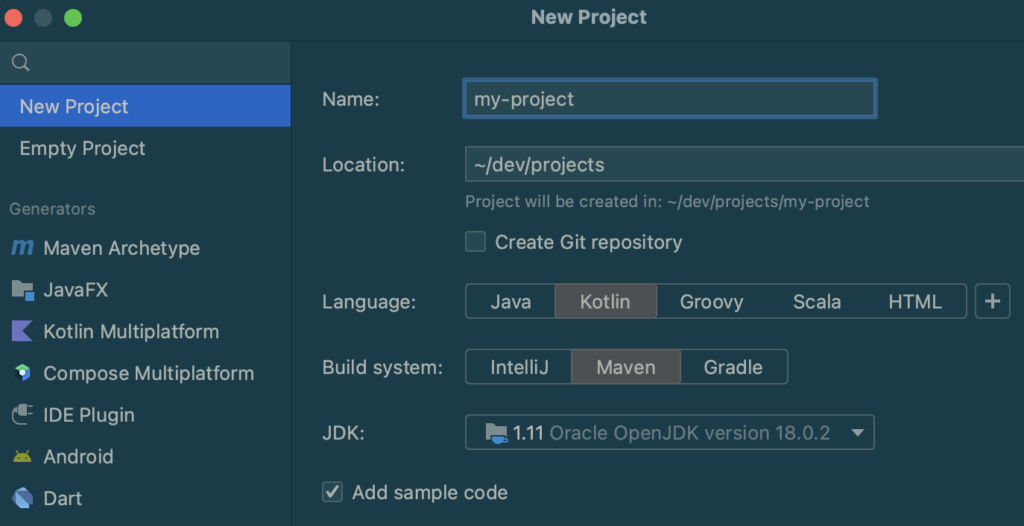Click the Location path field
This screenshot has width=1024, height=526.
click(x=740, y=164)
